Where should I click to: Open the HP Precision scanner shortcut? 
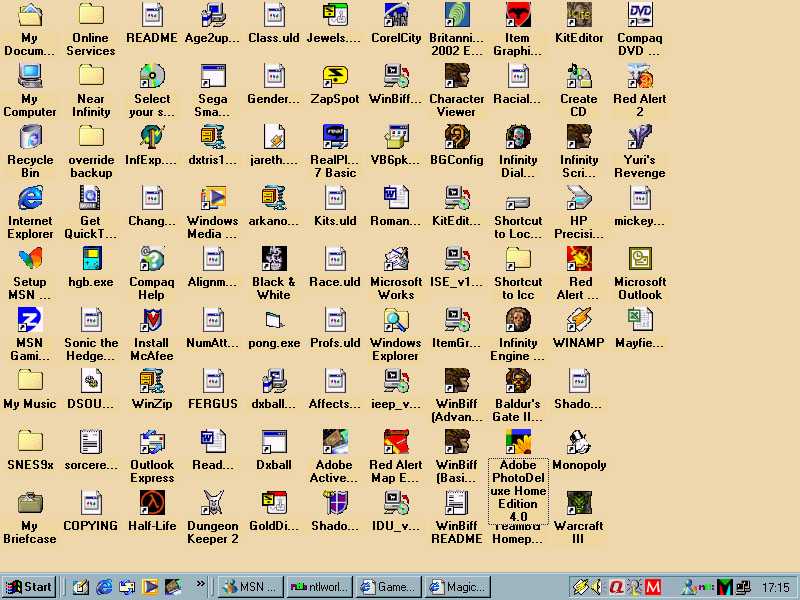coord(579,198)
